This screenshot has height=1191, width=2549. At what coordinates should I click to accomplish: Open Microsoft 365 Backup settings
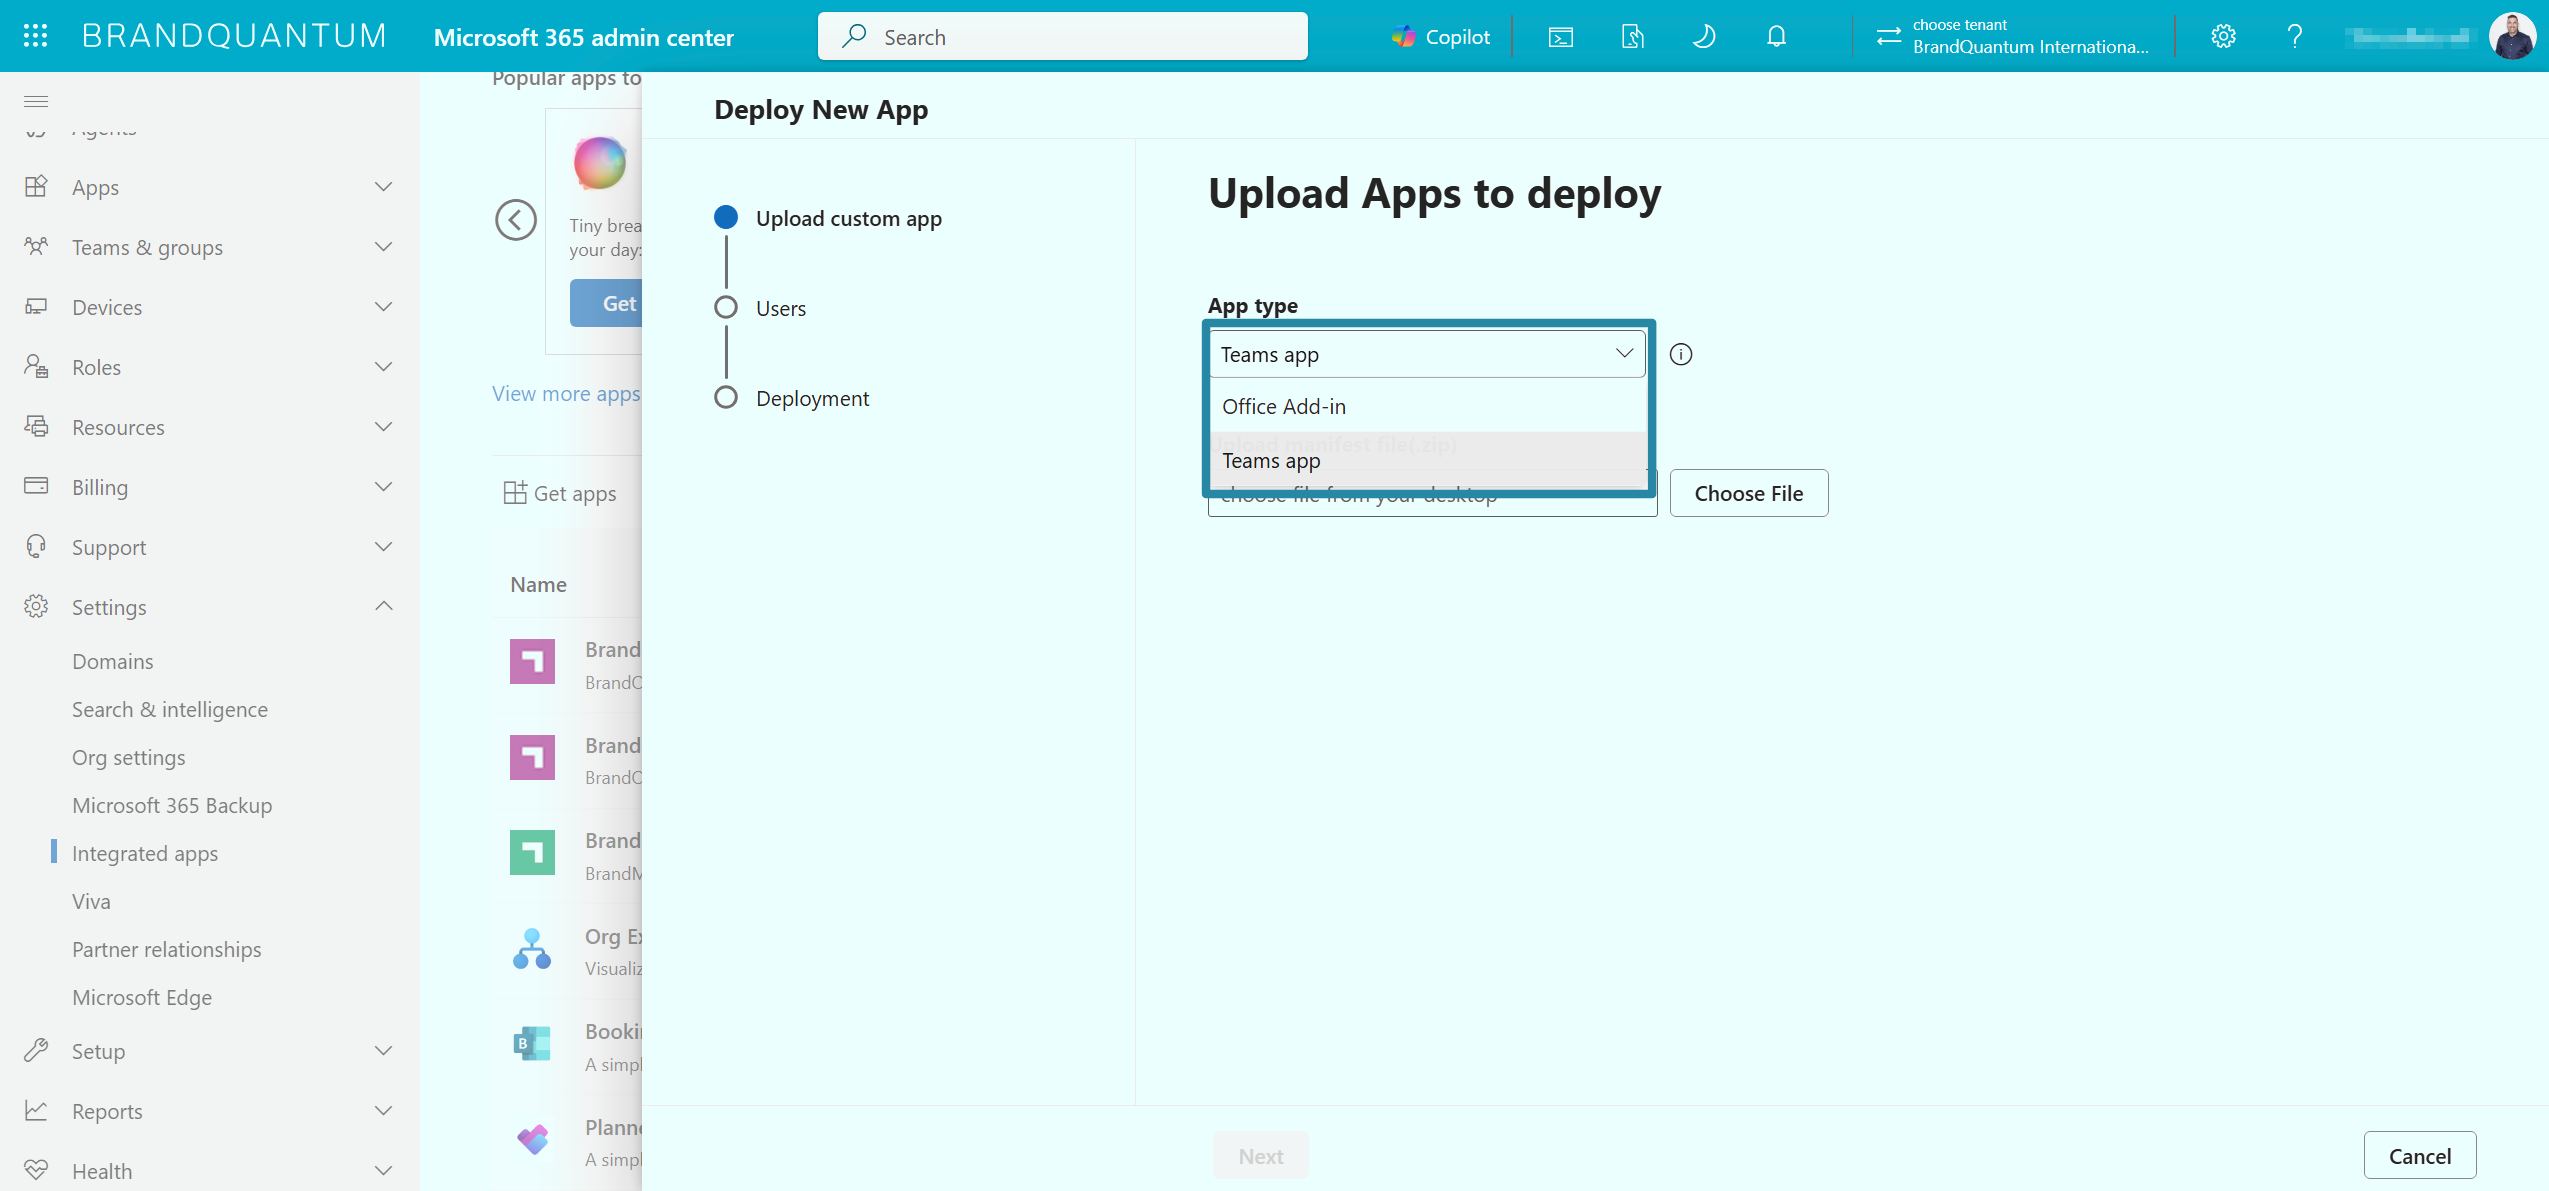click(x=172, y=805)
